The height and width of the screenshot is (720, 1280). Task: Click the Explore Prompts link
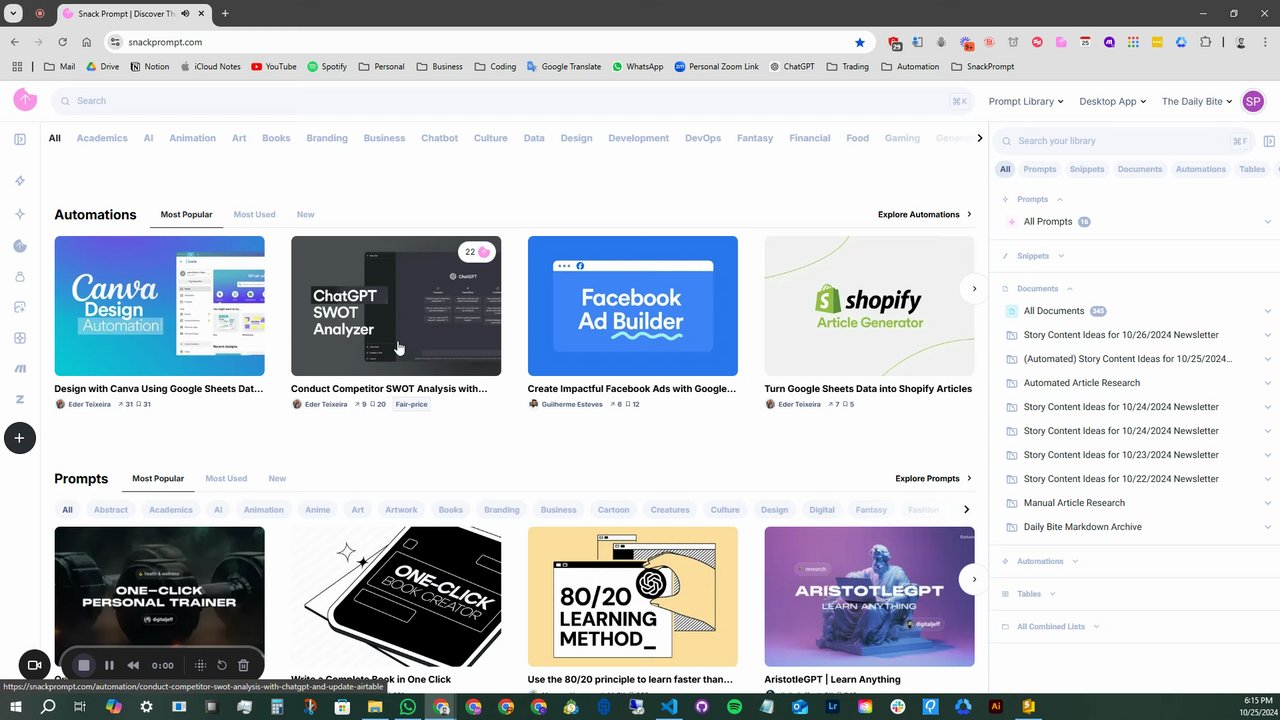pyautogui.click(x=933, y=479)
